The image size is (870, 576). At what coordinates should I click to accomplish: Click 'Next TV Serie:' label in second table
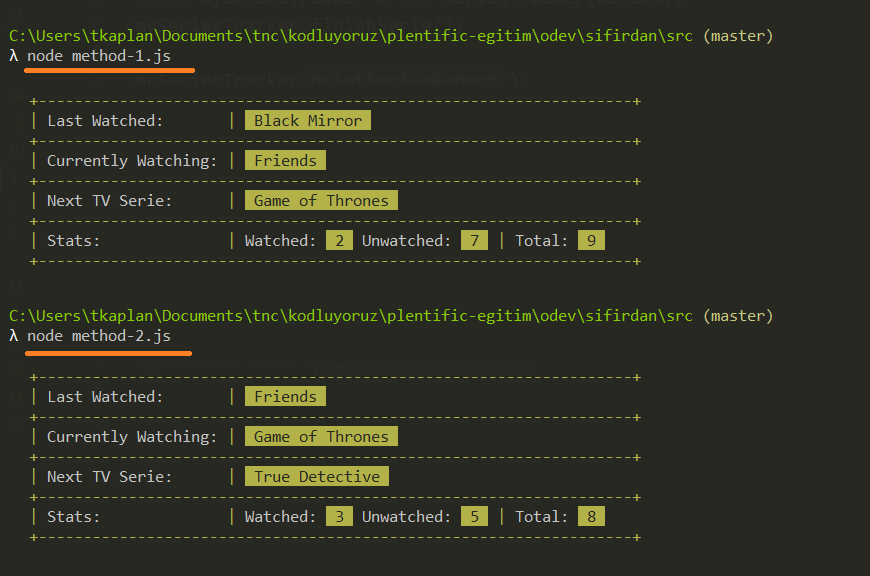click(x=109, y=476)
